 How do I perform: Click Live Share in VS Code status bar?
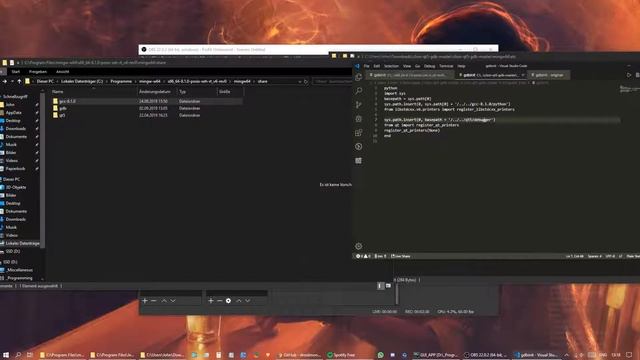[x=401, y=256]
